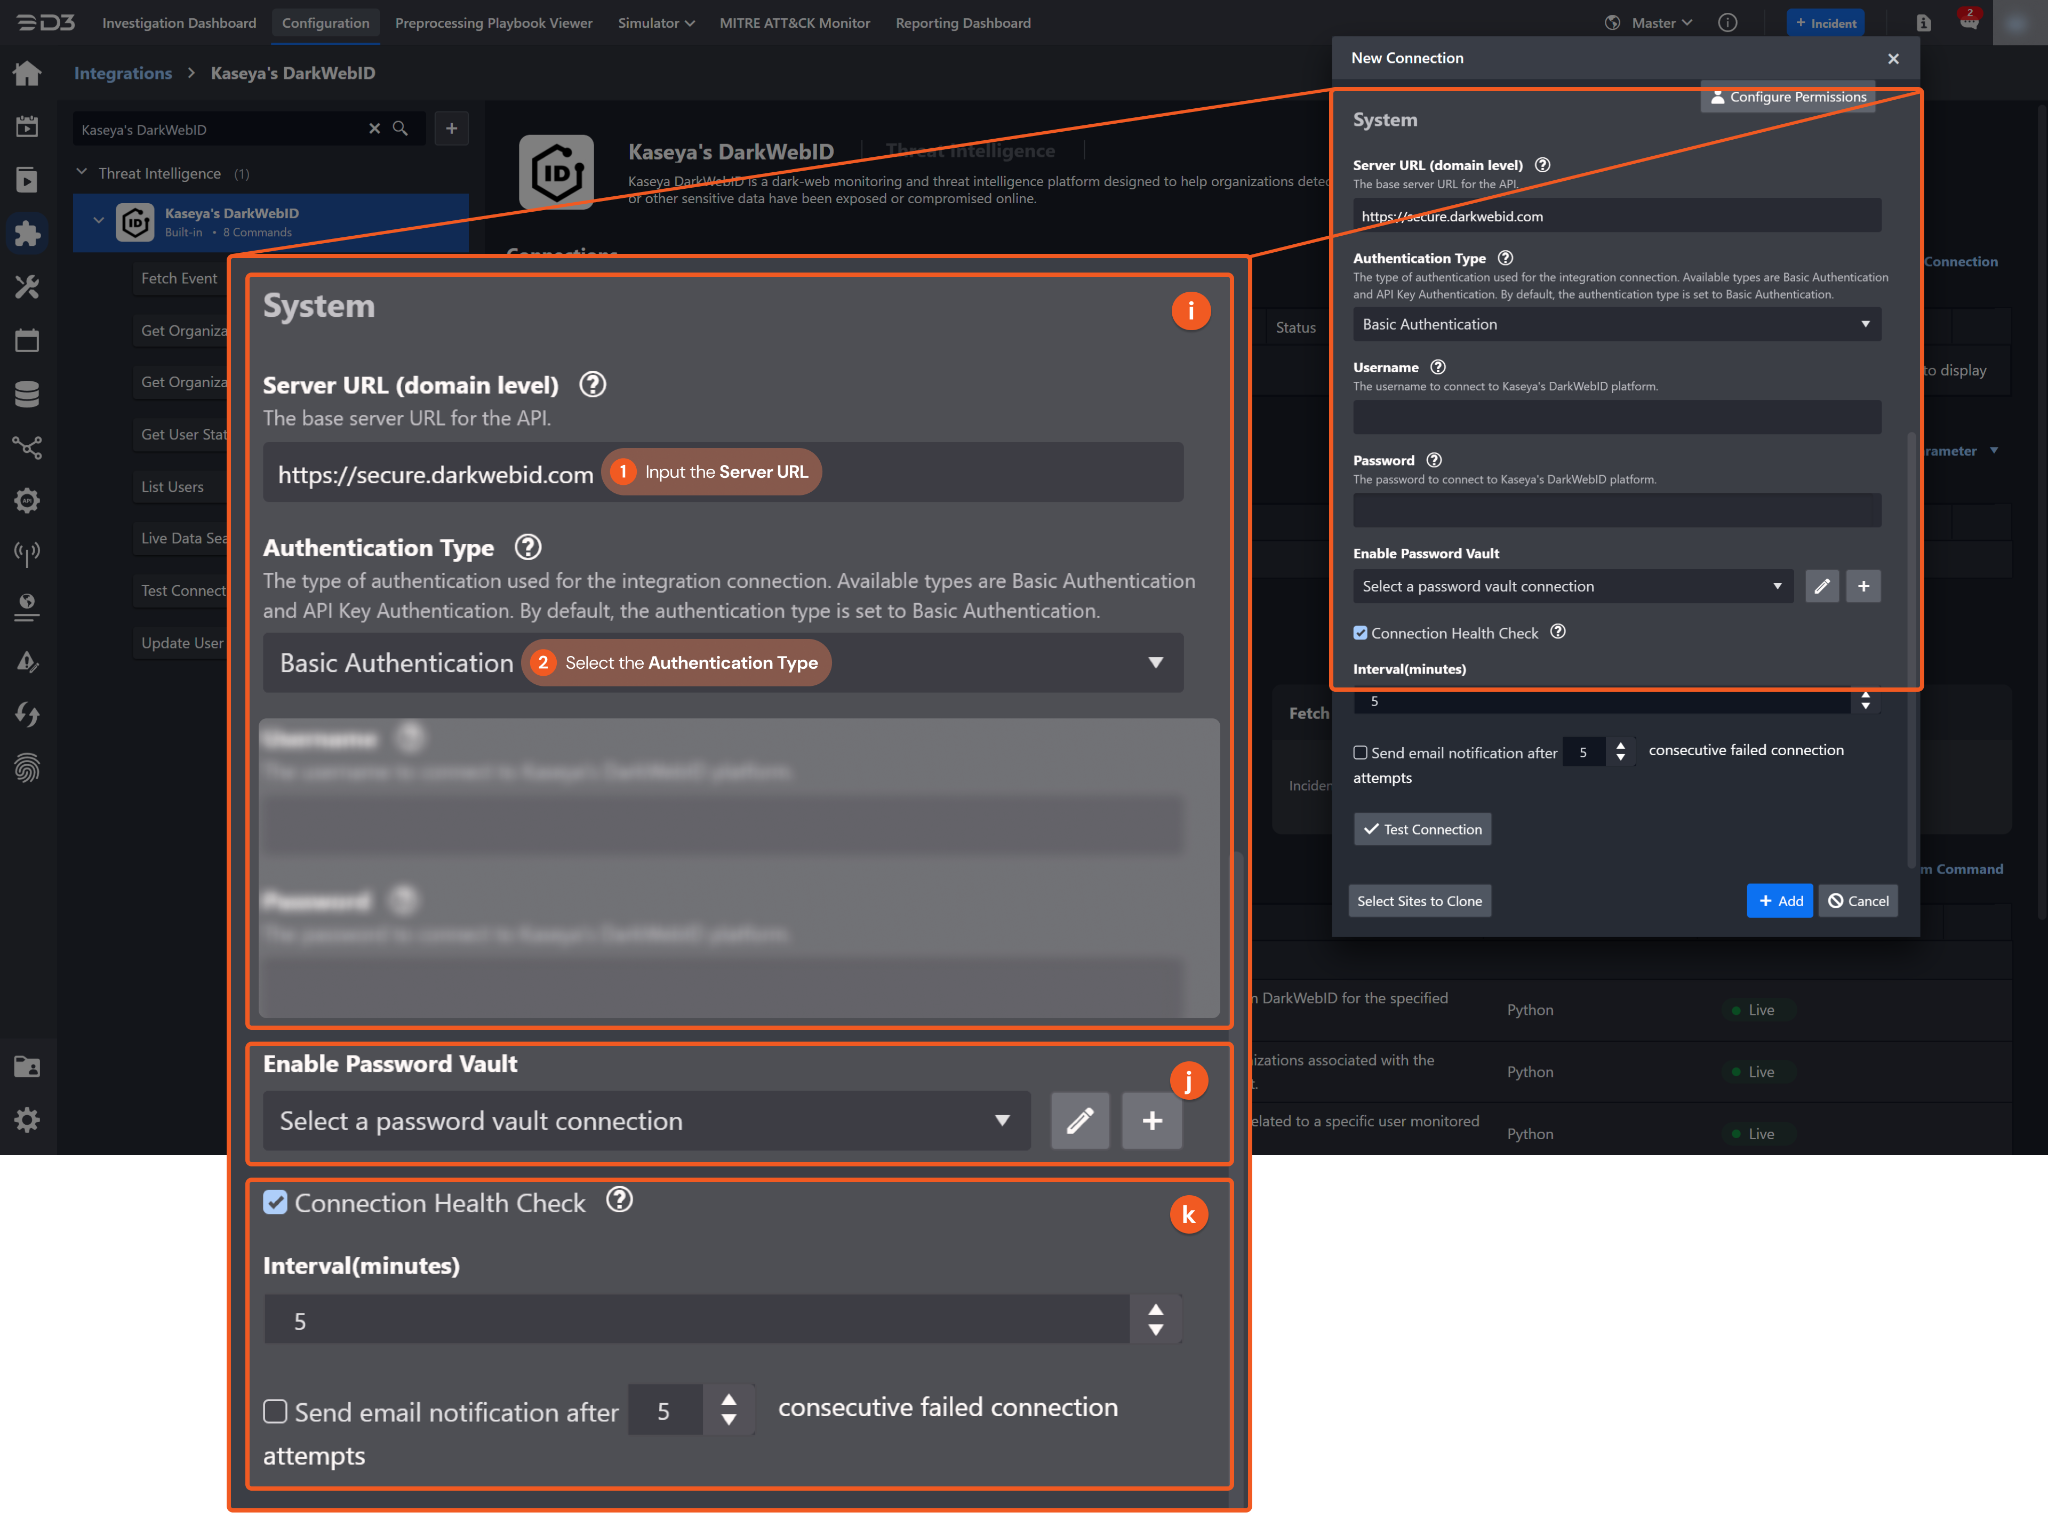This screenshot has width=2048, height=1513.
Task: Open the Simulator menu
Action: point(655,23)
